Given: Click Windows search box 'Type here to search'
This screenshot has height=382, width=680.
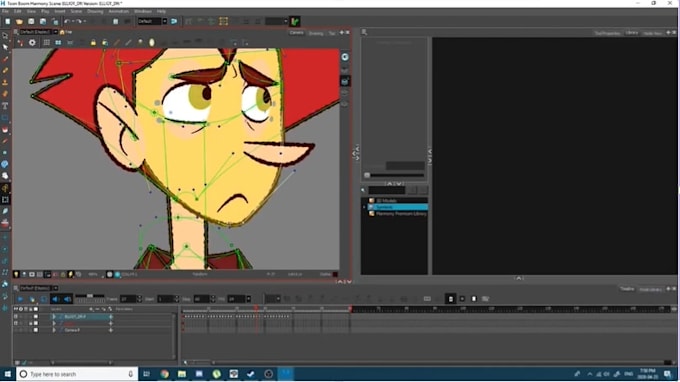Looking at the screenshot, I should 77,374.
